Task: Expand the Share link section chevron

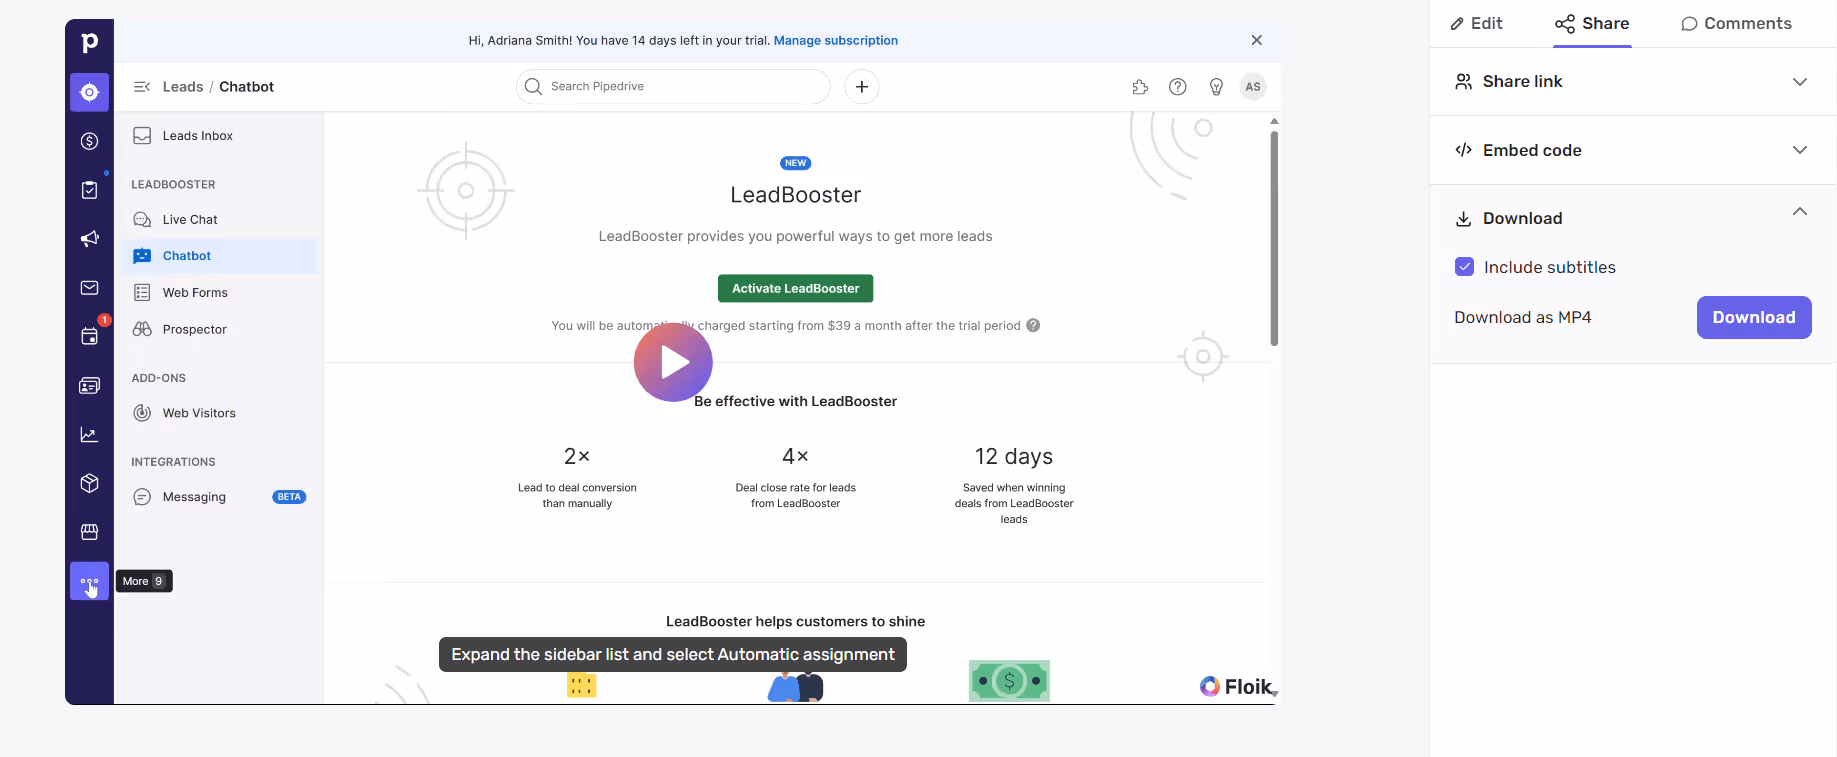Action: (1800, 82)
